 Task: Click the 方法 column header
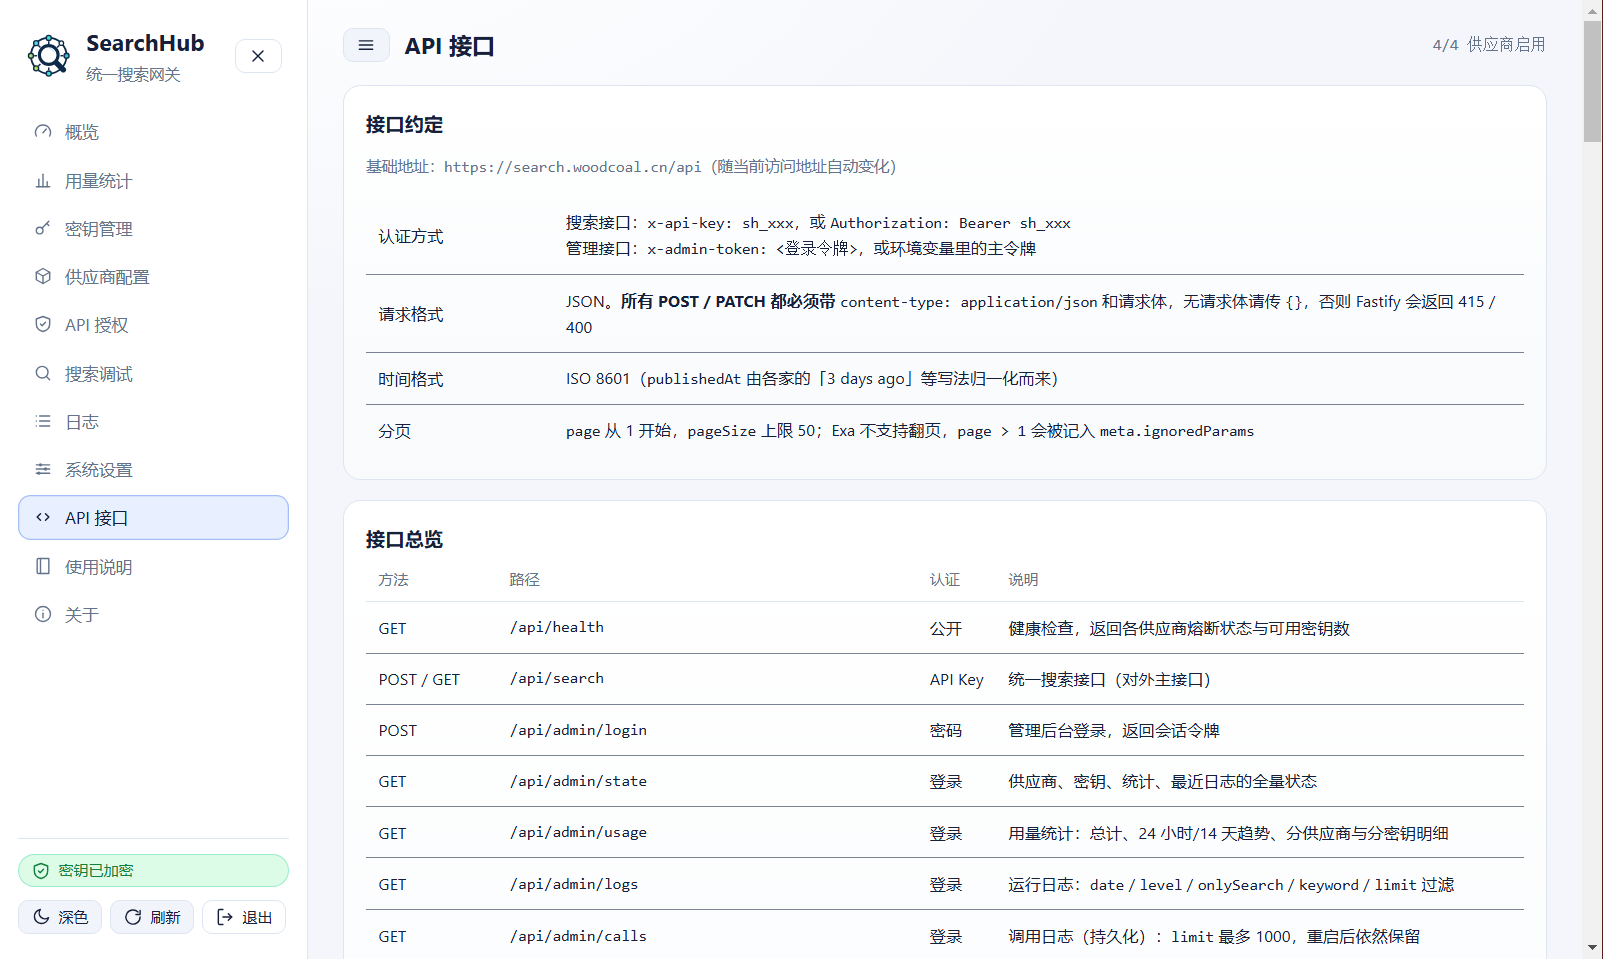[x=393, y=580]
